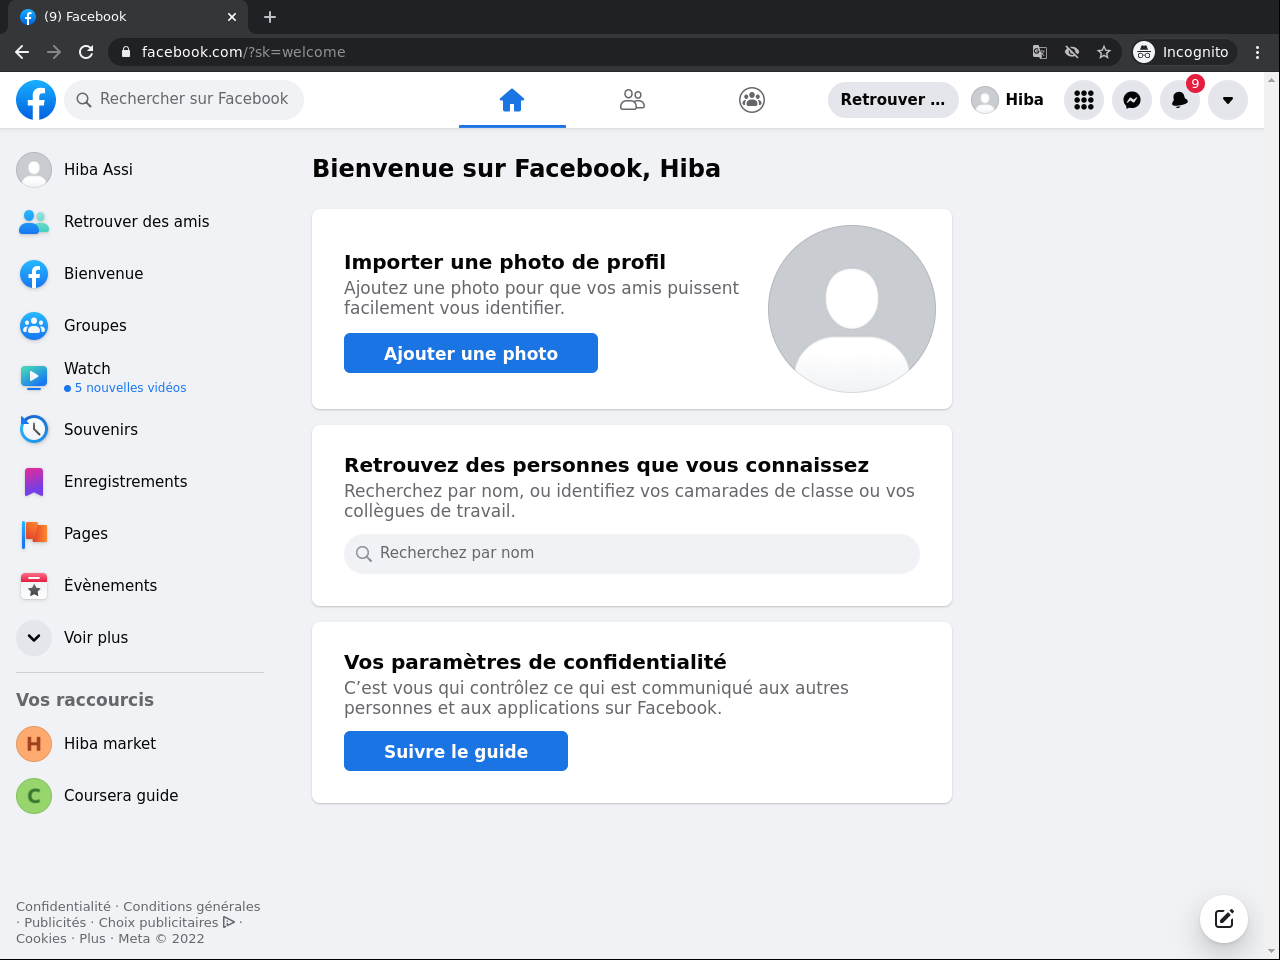Open the nine-dot apps menu
The height and width of the screenshot is (960, 1280).
pyautogui.click(x=1084, y=100)
